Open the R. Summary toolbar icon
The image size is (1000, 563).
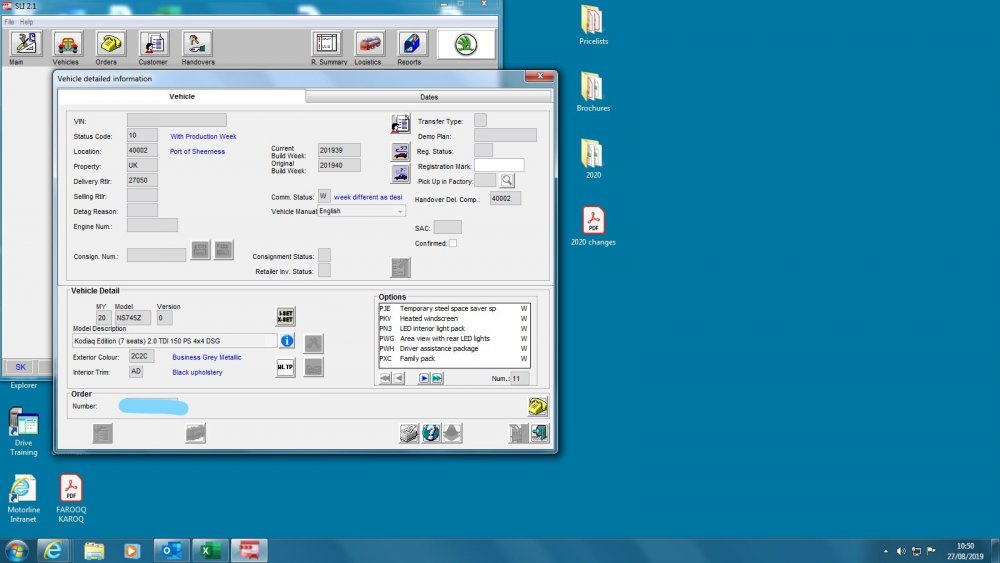(327, 44)
